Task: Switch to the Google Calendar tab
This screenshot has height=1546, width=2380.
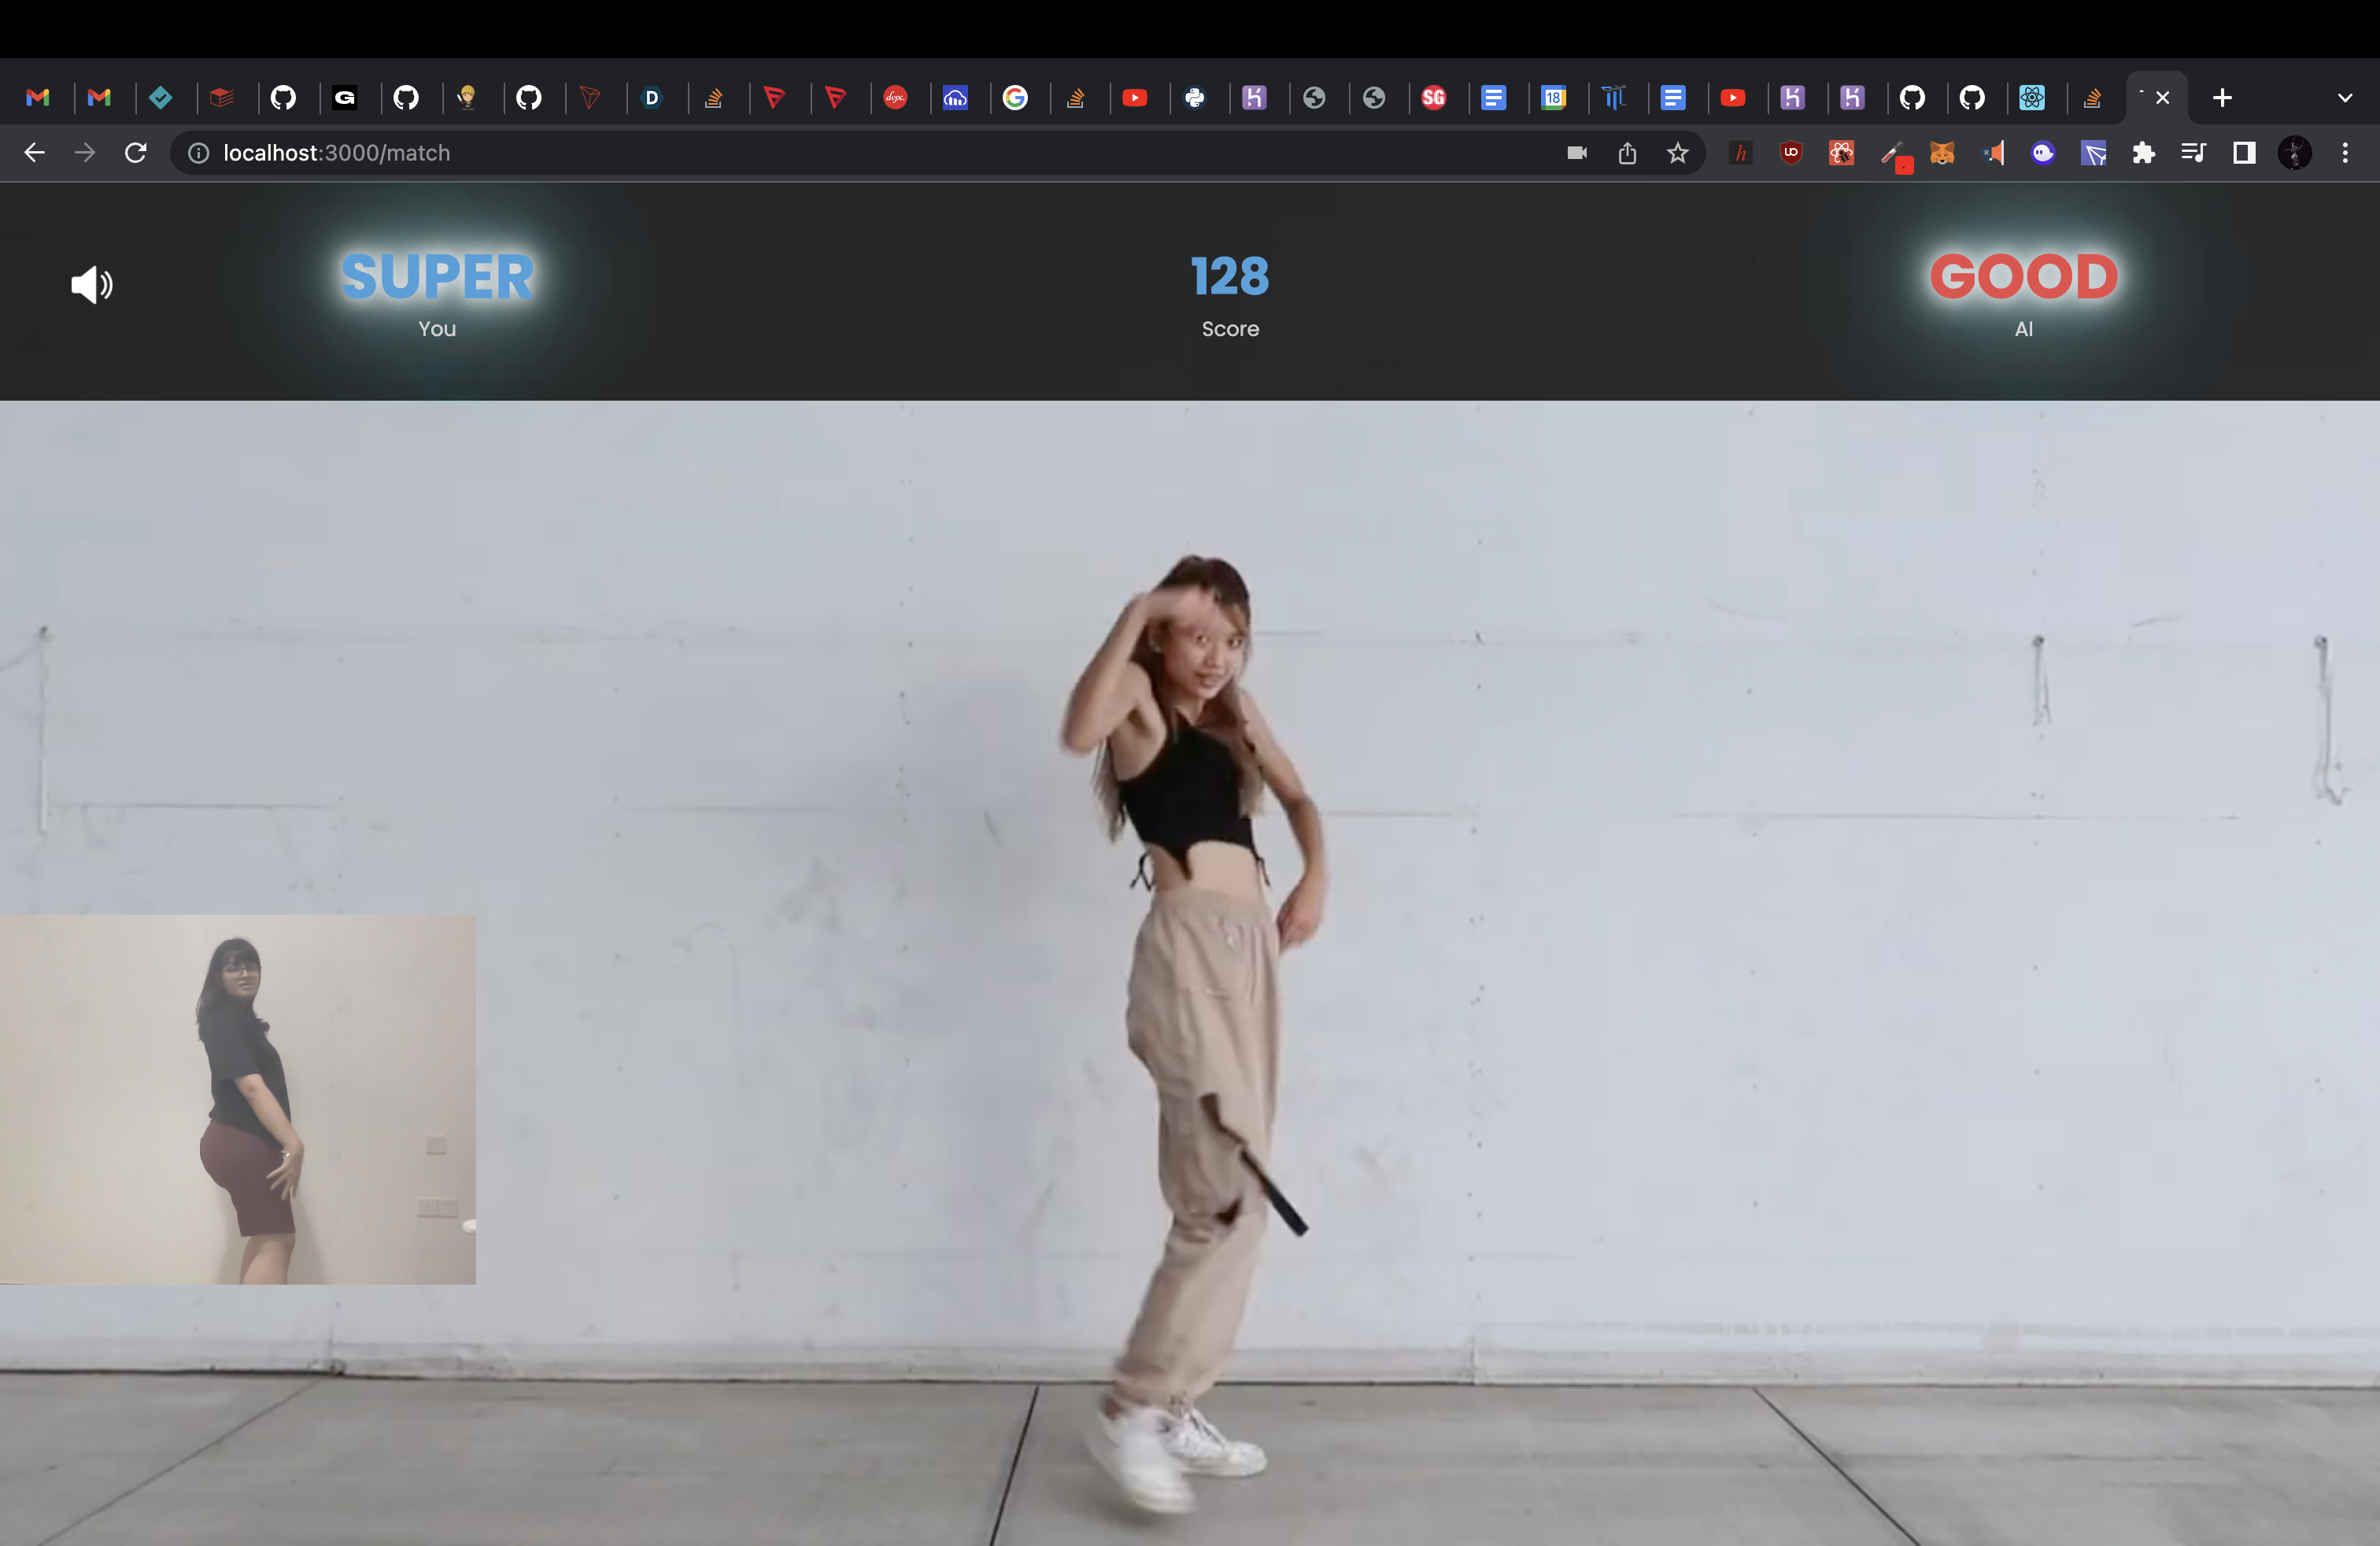Action: [x=1553, y=98]
